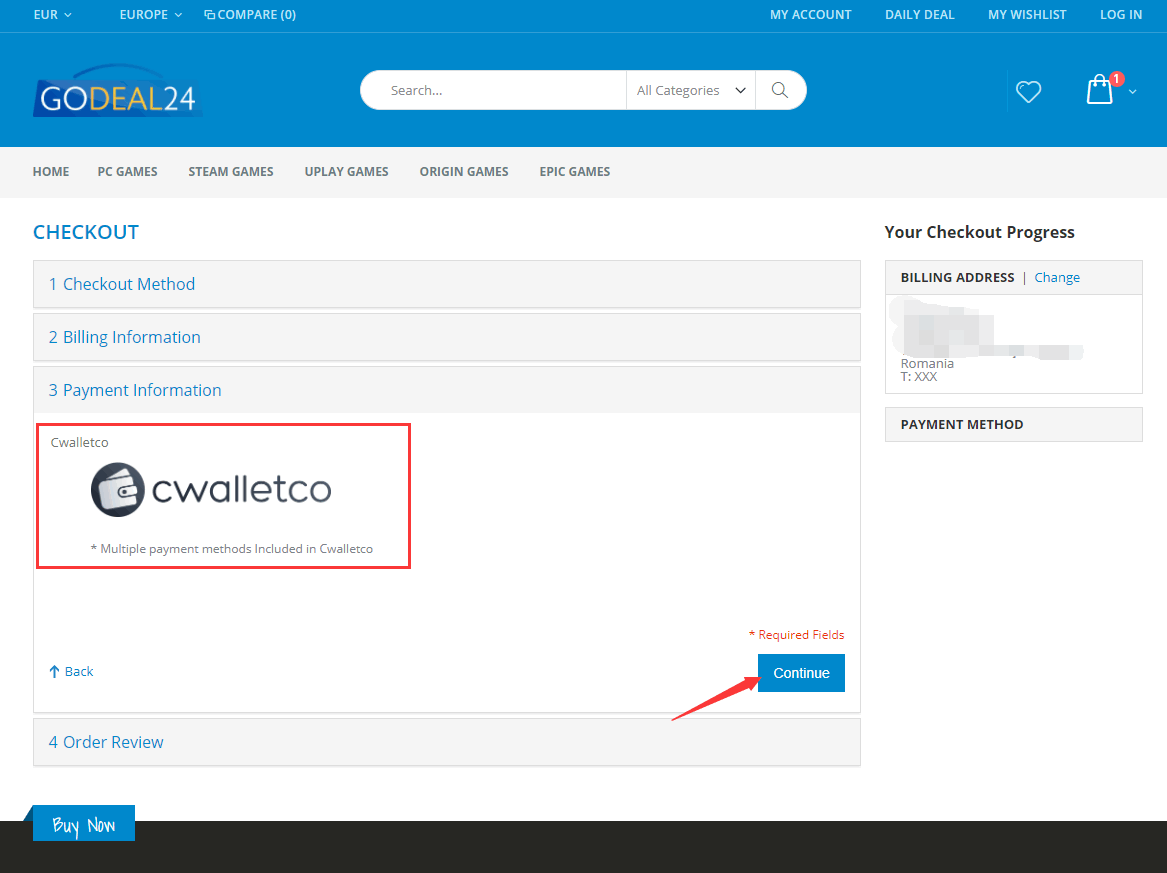This screenshot has width=1167, height=873.
Task: Open the wishlist heart icon
Action: (1029, 92)
